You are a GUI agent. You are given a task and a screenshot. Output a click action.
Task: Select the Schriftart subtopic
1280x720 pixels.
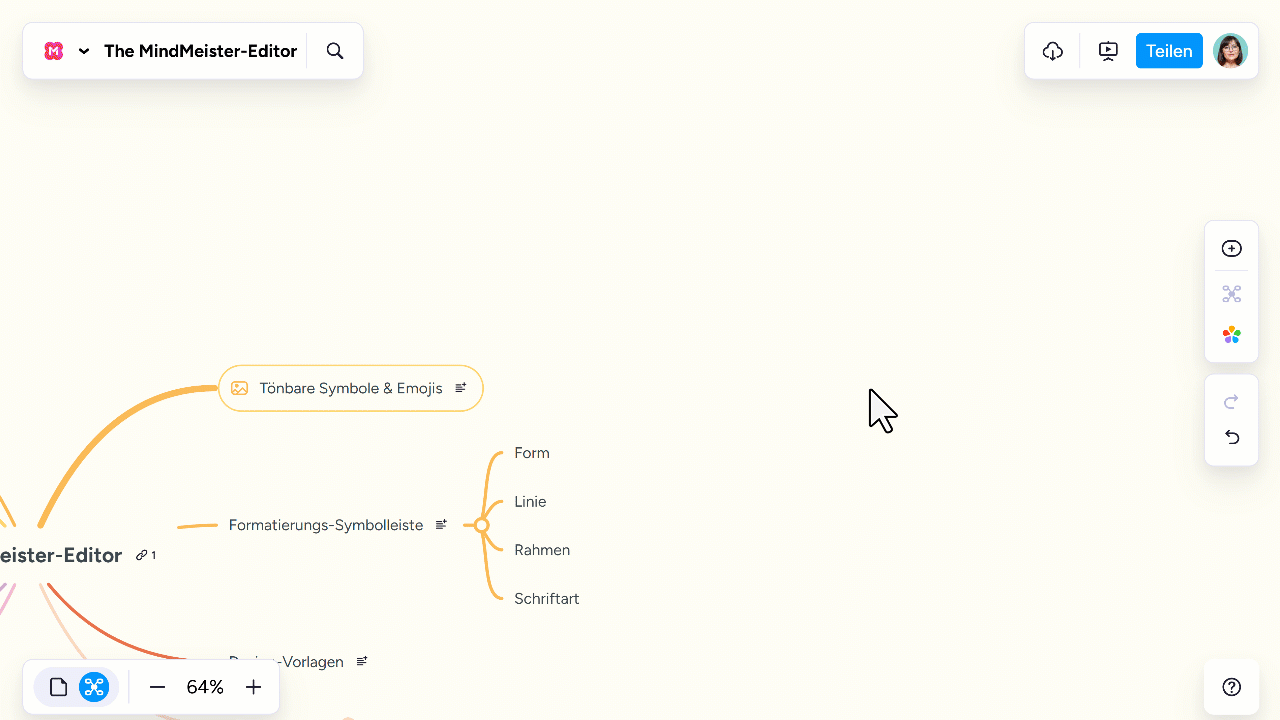tap(547, 599)
